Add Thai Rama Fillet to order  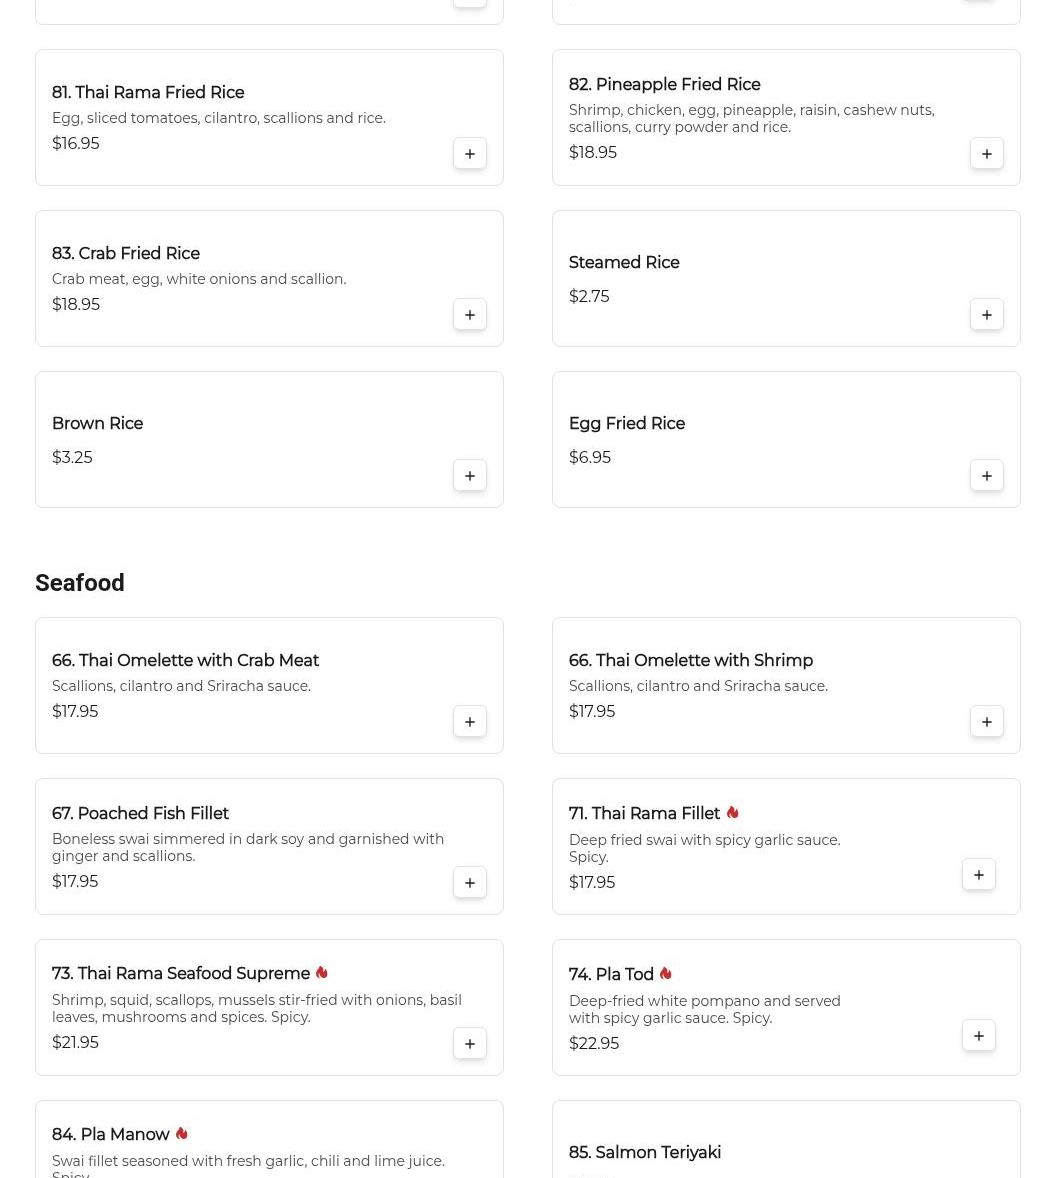[x=979, y=875]
